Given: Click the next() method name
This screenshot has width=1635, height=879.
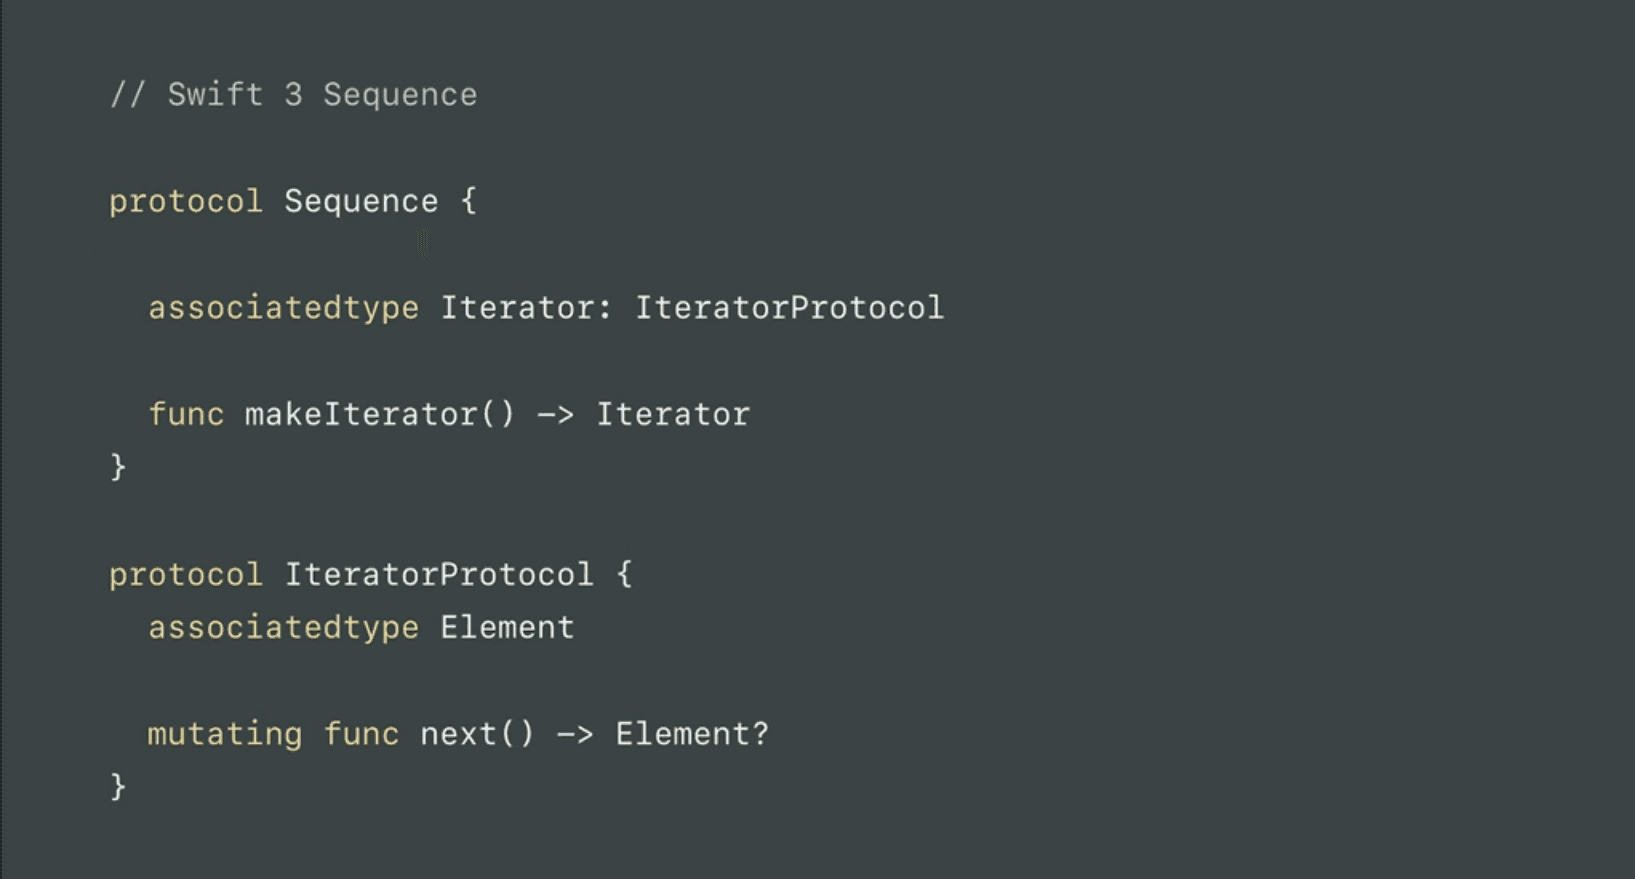Looking at the screenshot, I should click(x=477, y=735).
